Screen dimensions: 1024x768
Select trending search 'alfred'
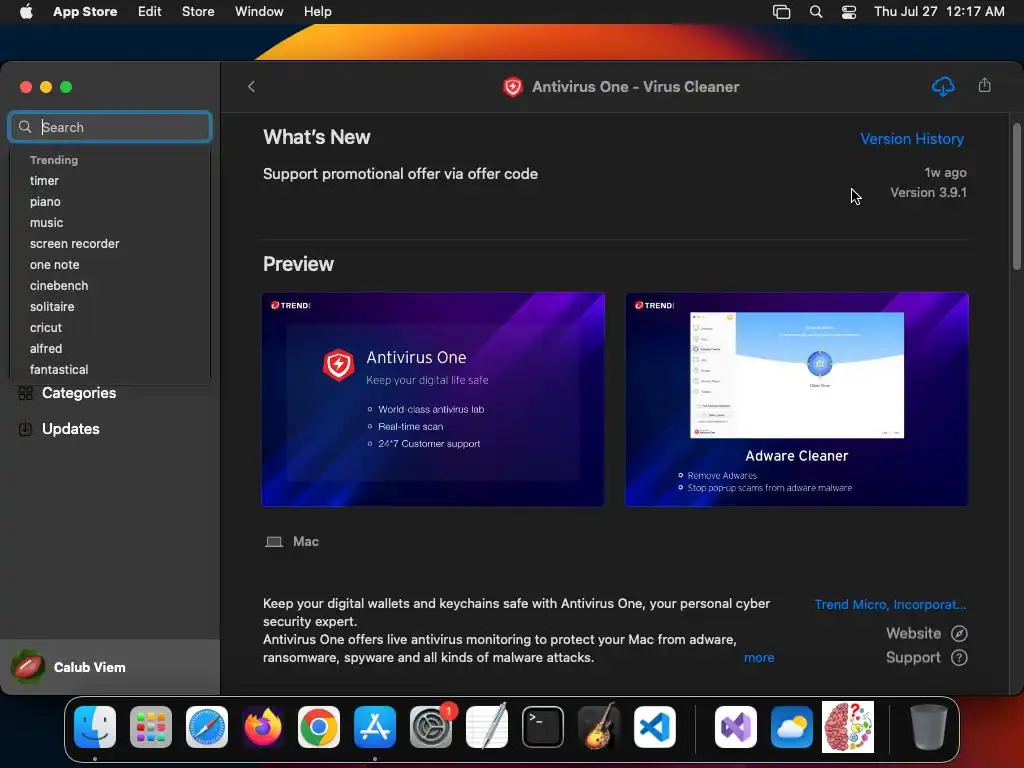click(46, 349)
